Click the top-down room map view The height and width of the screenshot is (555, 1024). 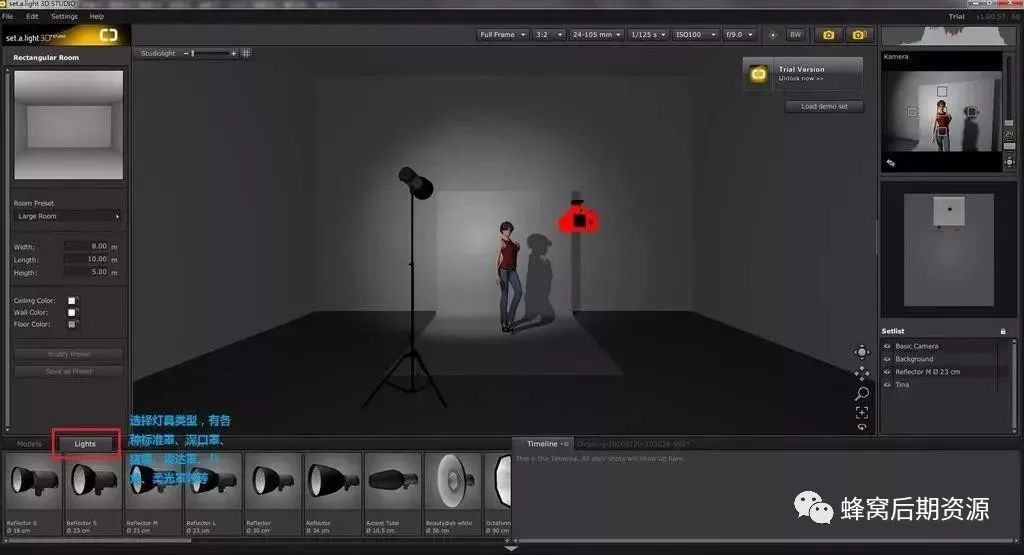(x=948, y=249)
